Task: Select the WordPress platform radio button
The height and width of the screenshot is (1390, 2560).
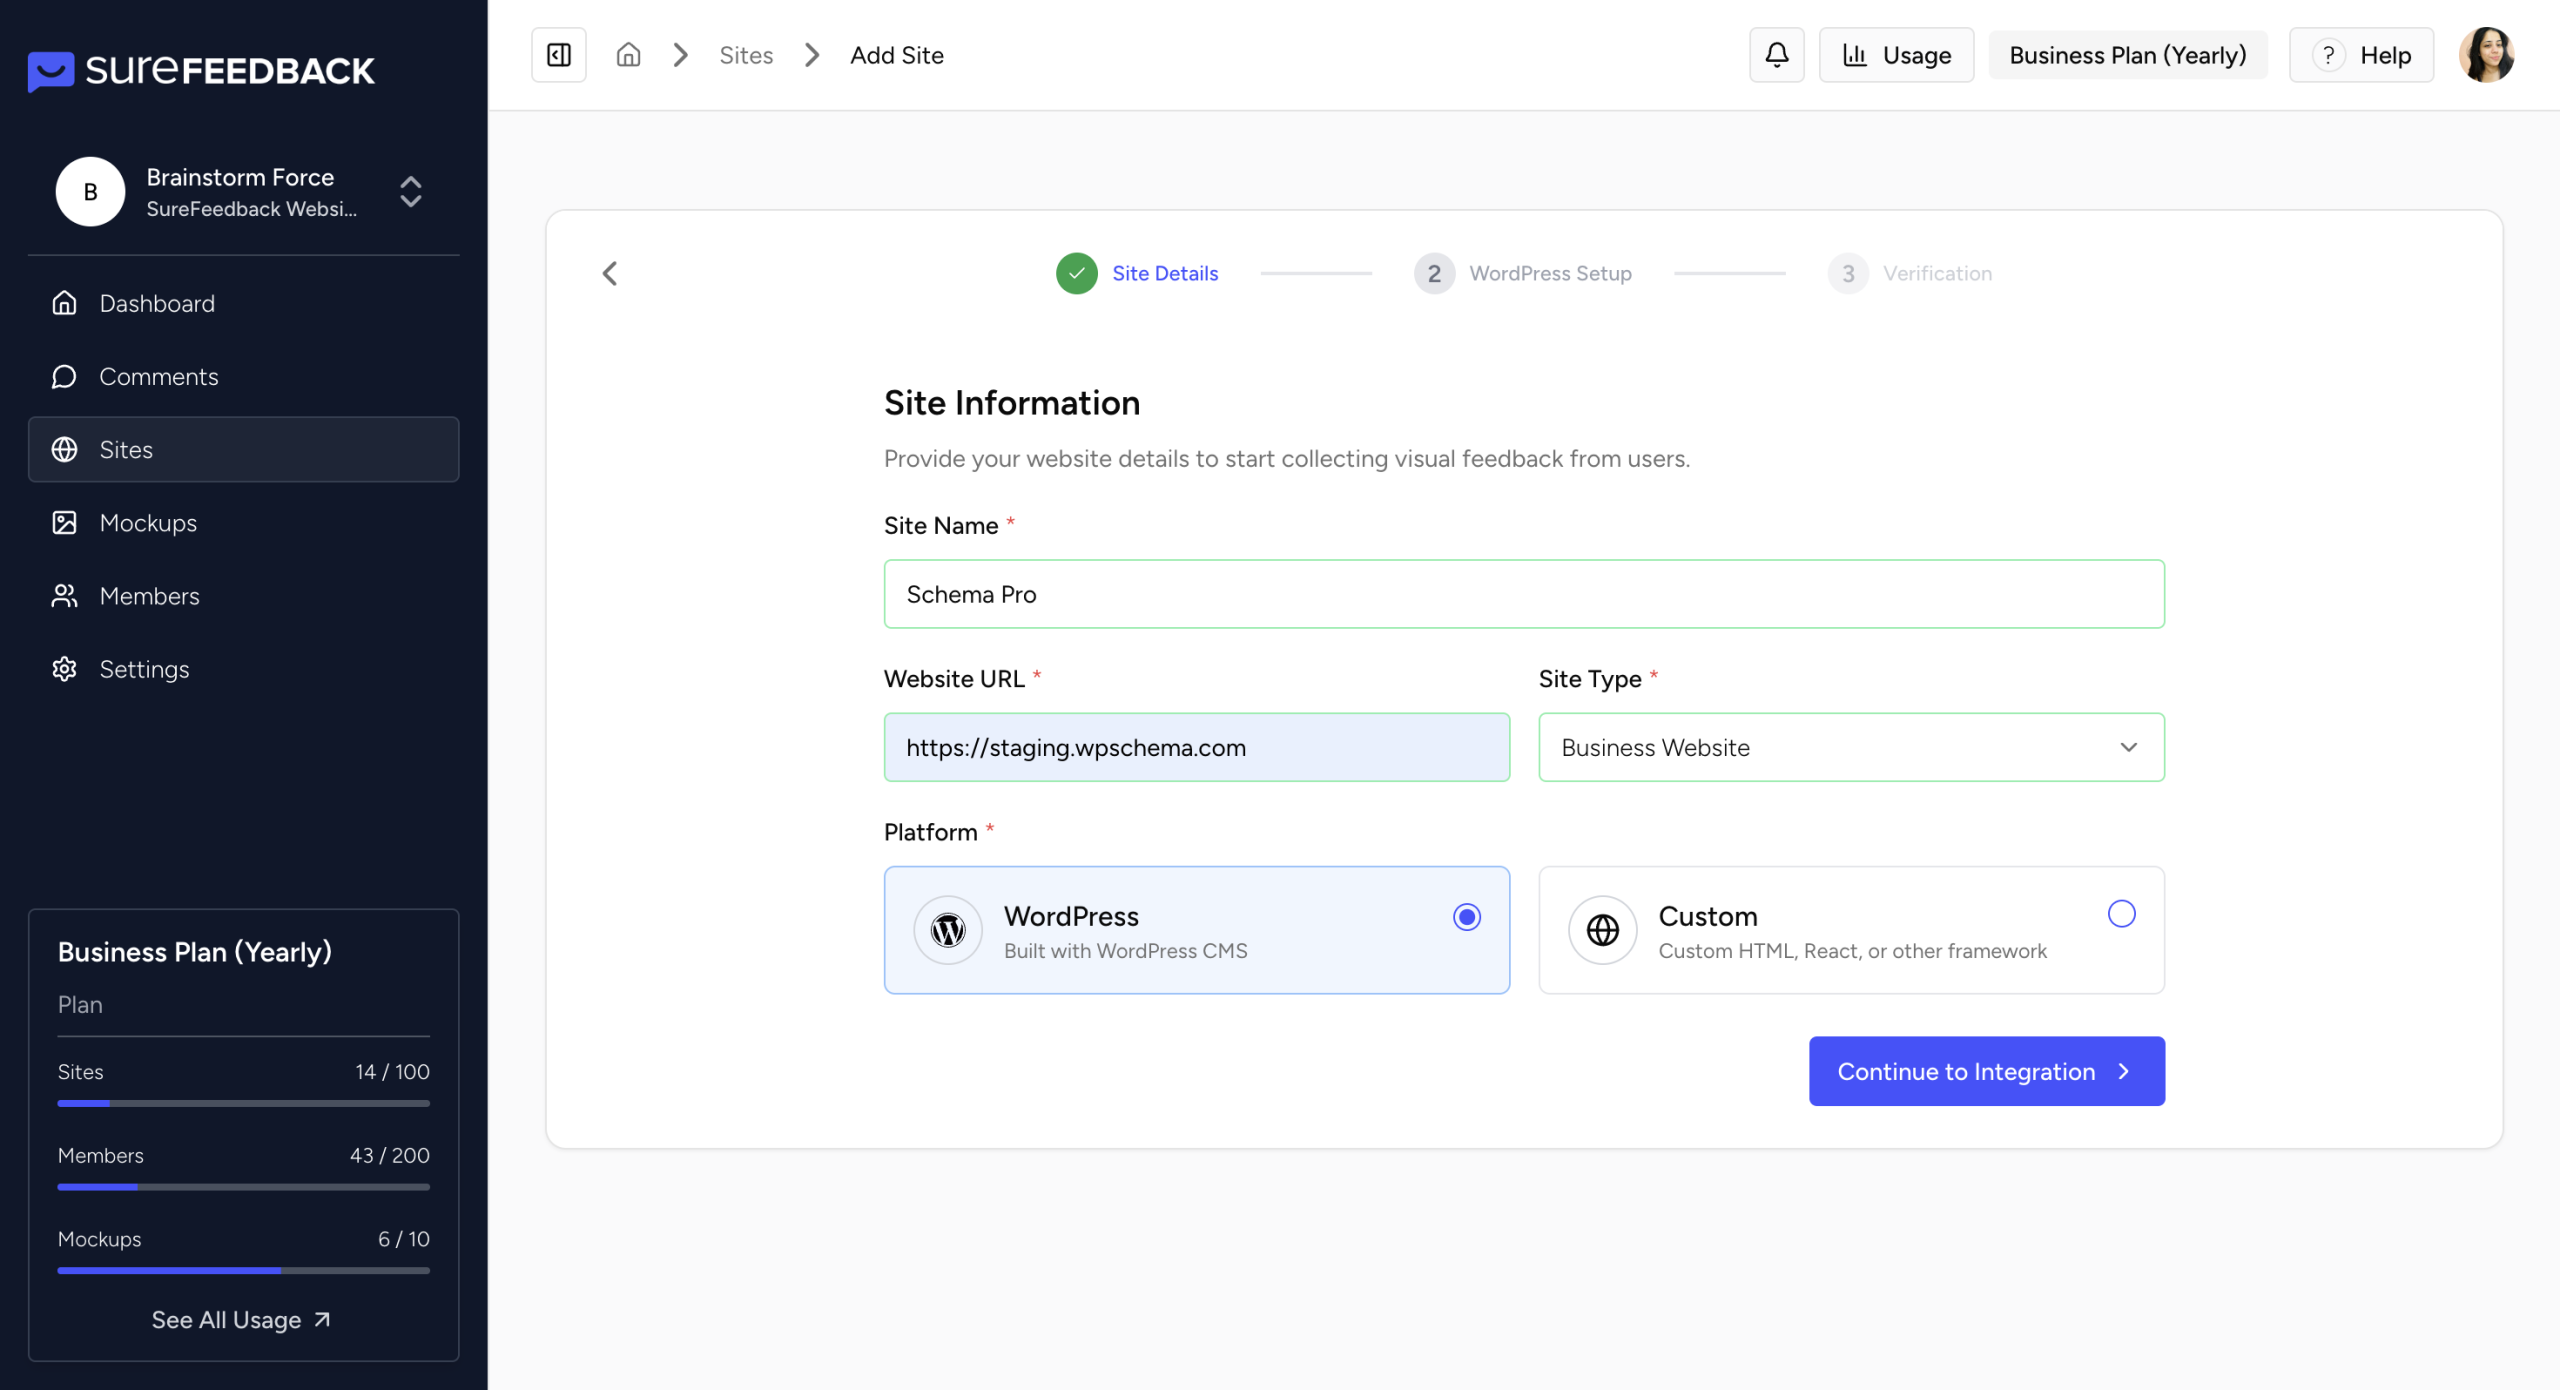Action: (x=1466, y=917)
